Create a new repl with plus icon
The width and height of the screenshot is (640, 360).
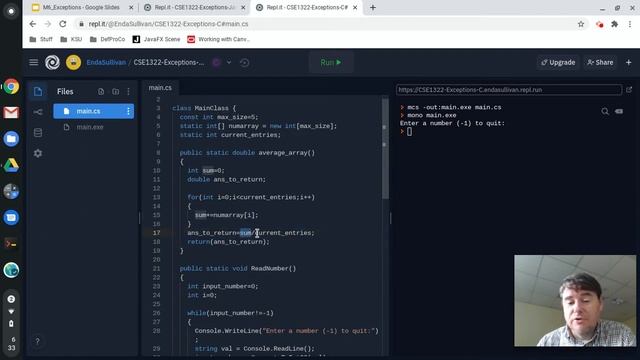tap(629, 62)
